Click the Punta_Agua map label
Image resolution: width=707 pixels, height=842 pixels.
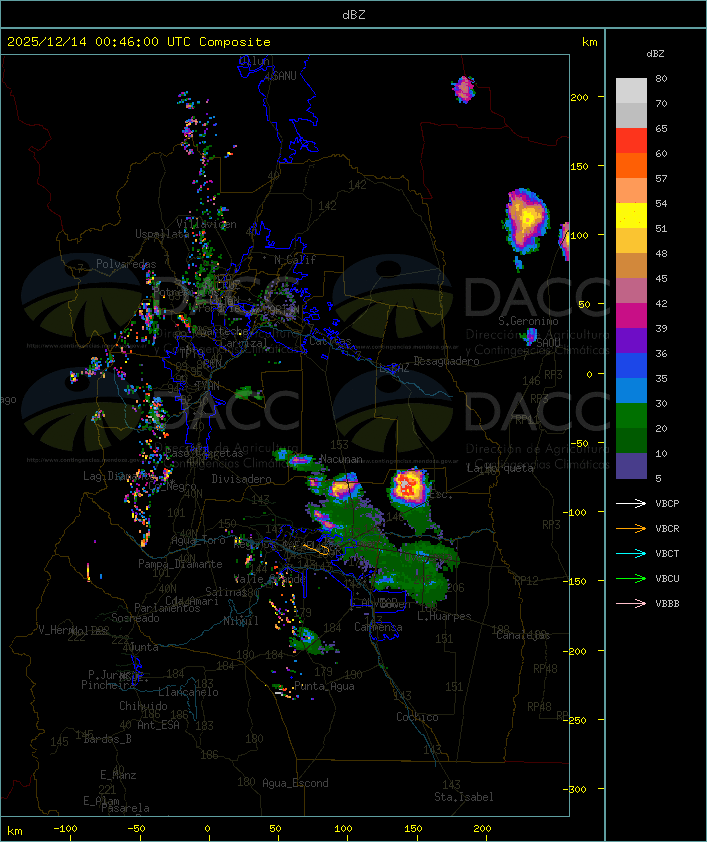click(x=324, y=686)
